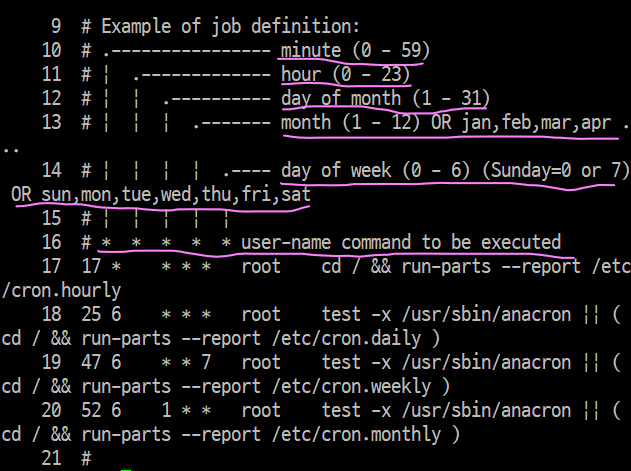The height and width of the screenshot is (471, 631).
Task: Click the text "Example of job definition:"
Action: (x=231, y=27)
